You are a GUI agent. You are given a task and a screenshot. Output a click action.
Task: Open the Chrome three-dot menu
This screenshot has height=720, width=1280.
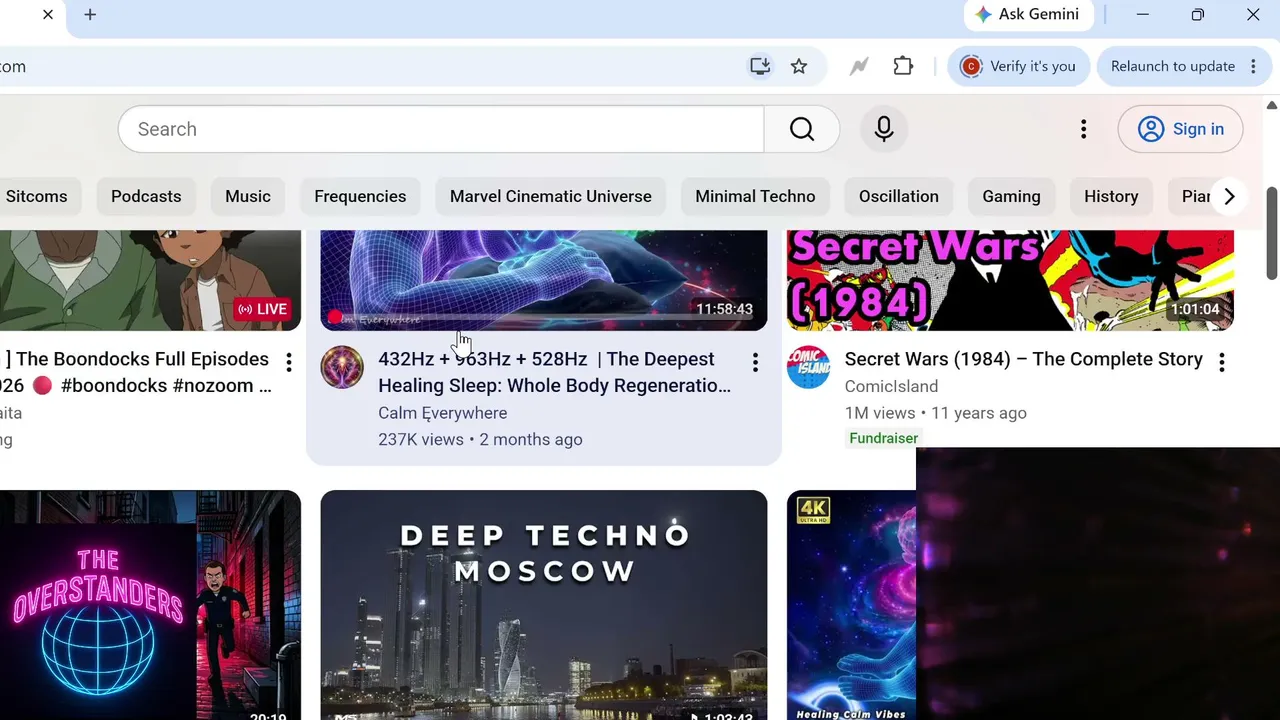pos(1254,66)
